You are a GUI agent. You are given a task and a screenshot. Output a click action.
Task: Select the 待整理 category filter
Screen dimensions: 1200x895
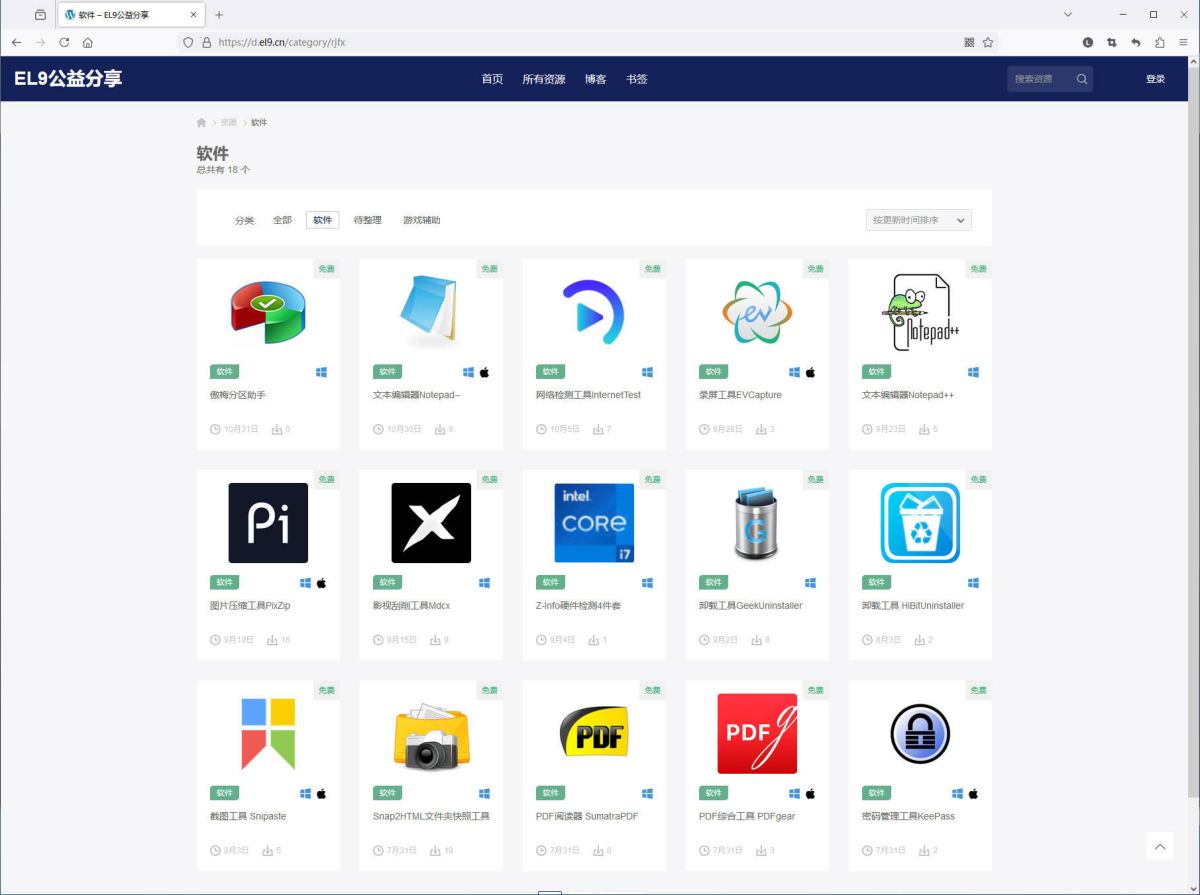click(x=367, y=220)
